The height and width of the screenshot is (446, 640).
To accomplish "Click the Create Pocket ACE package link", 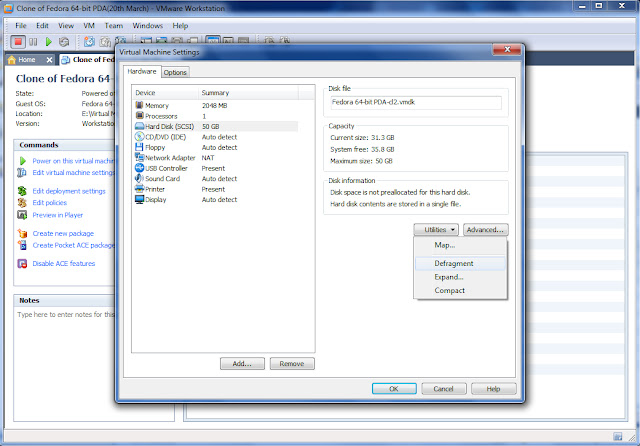I will coord(74,245).
